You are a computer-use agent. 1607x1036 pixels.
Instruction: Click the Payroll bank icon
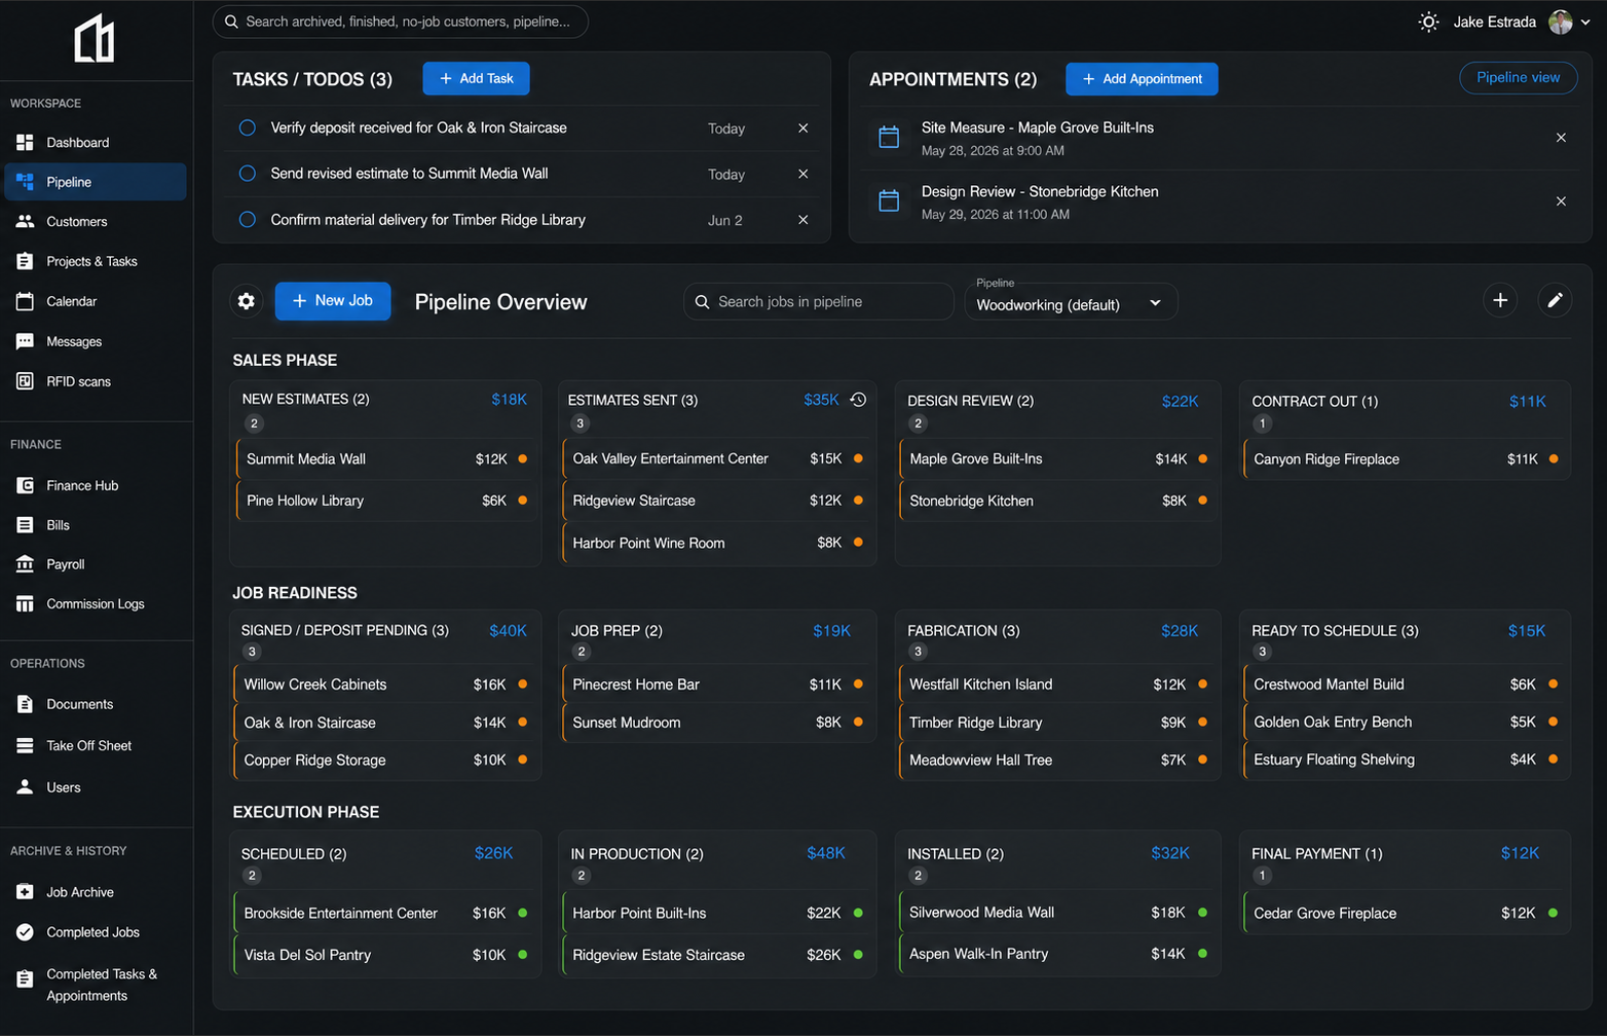coord(25,564)
